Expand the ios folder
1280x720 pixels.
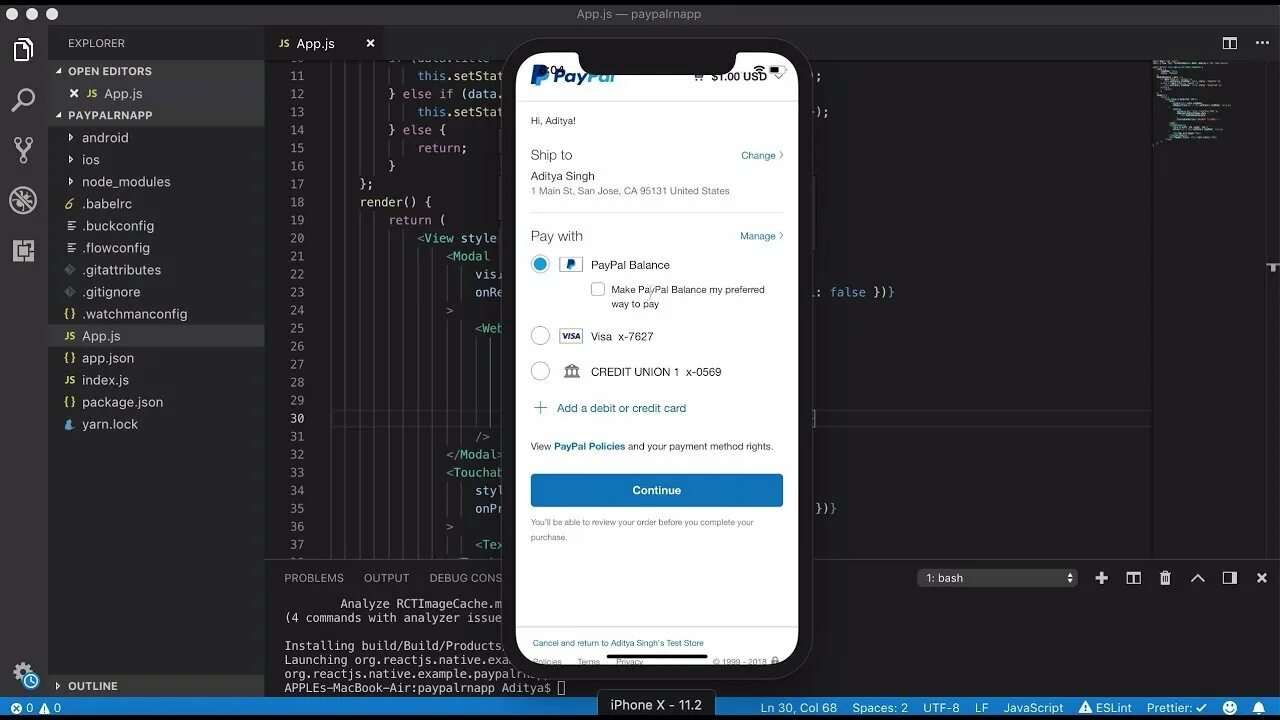point(91,160)
